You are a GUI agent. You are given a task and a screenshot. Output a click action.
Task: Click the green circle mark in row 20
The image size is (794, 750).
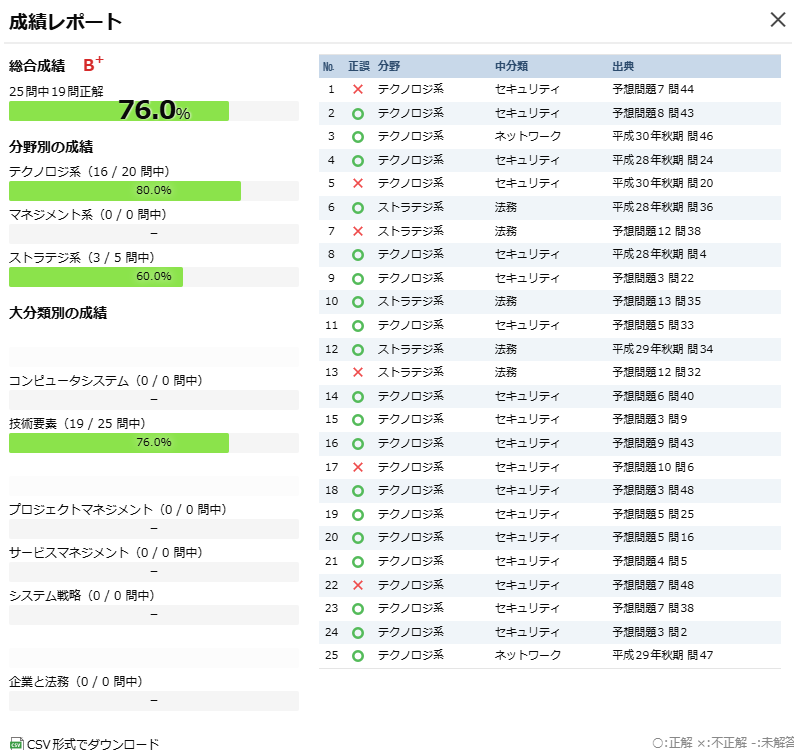(x=358, y=538)
